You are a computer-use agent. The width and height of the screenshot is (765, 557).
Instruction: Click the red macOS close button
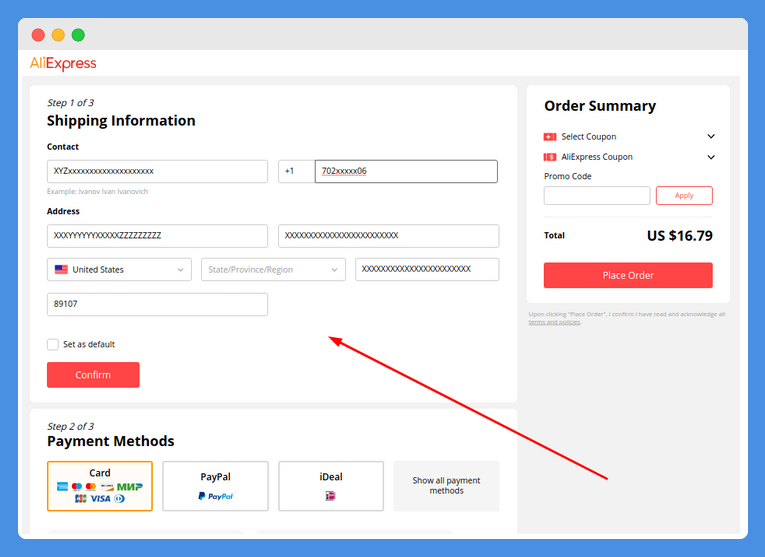(x=38, y=35)
